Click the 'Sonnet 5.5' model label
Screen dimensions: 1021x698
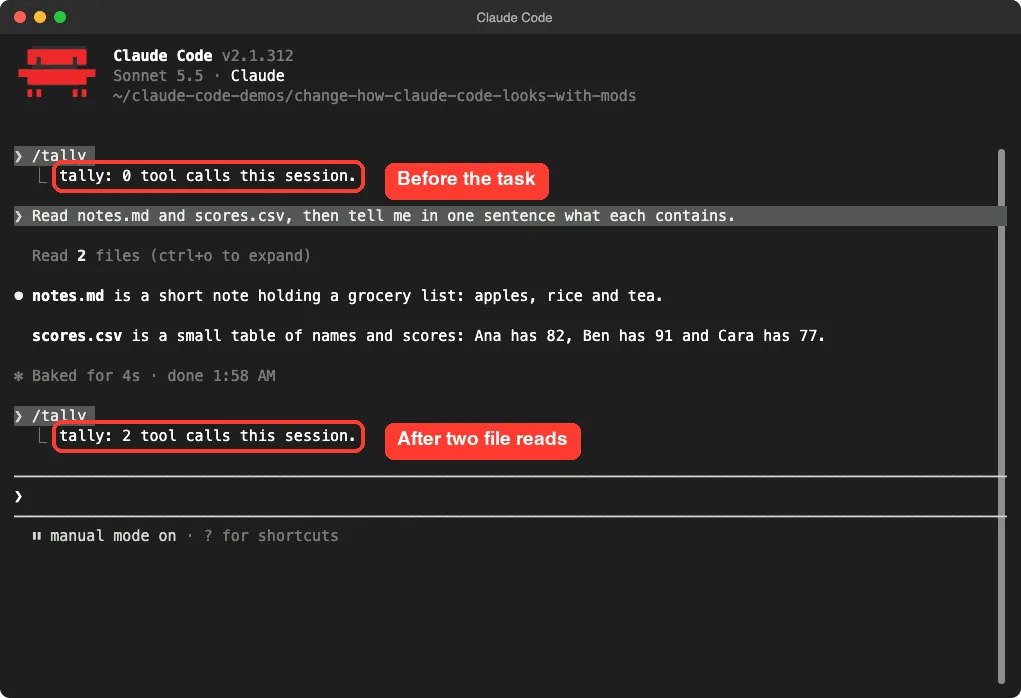(x=158, y=76)
